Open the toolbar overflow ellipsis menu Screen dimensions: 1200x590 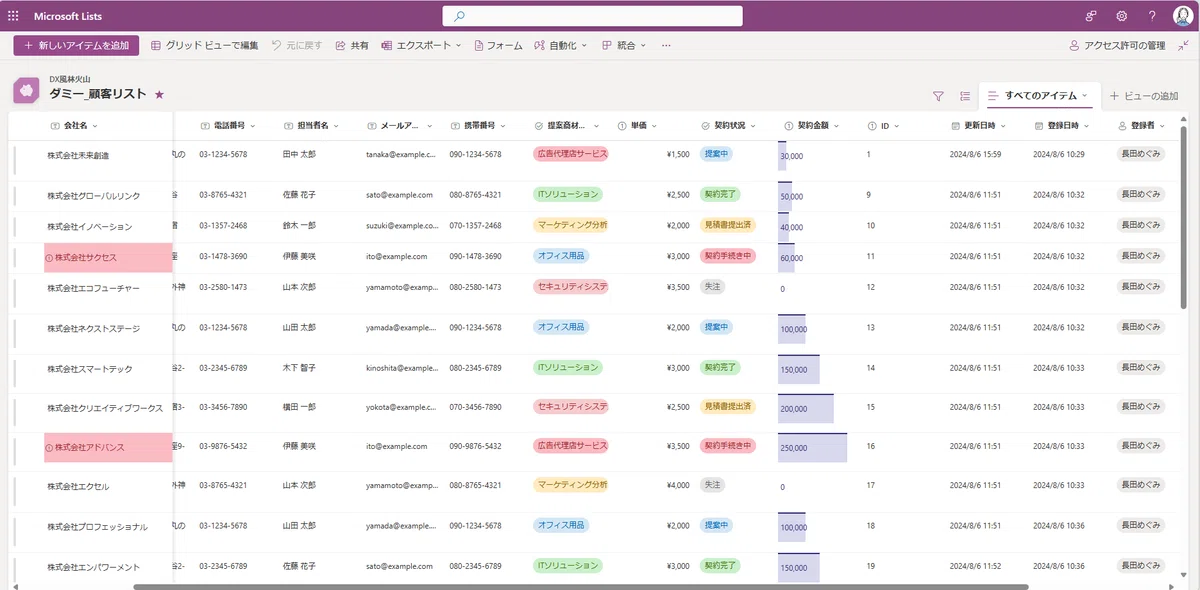coord(666,45)
